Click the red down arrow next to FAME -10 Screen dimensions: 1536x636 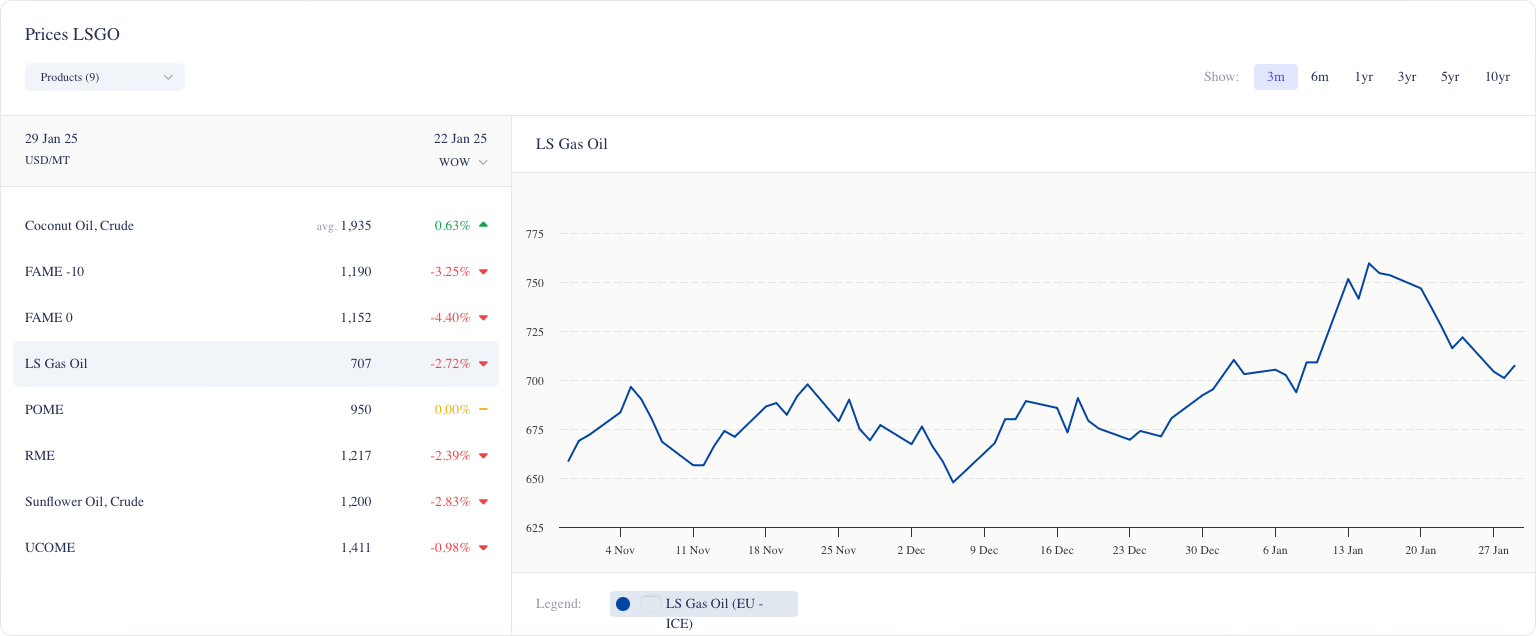click(483, 271)
